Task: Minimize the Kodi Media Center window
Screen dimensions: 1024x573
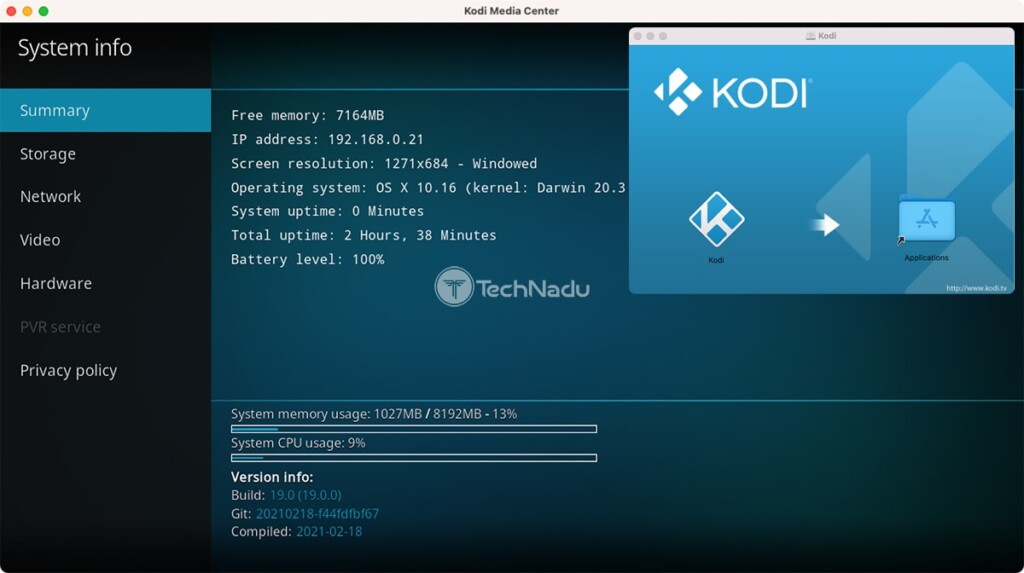Action: [x=27, y=11]
